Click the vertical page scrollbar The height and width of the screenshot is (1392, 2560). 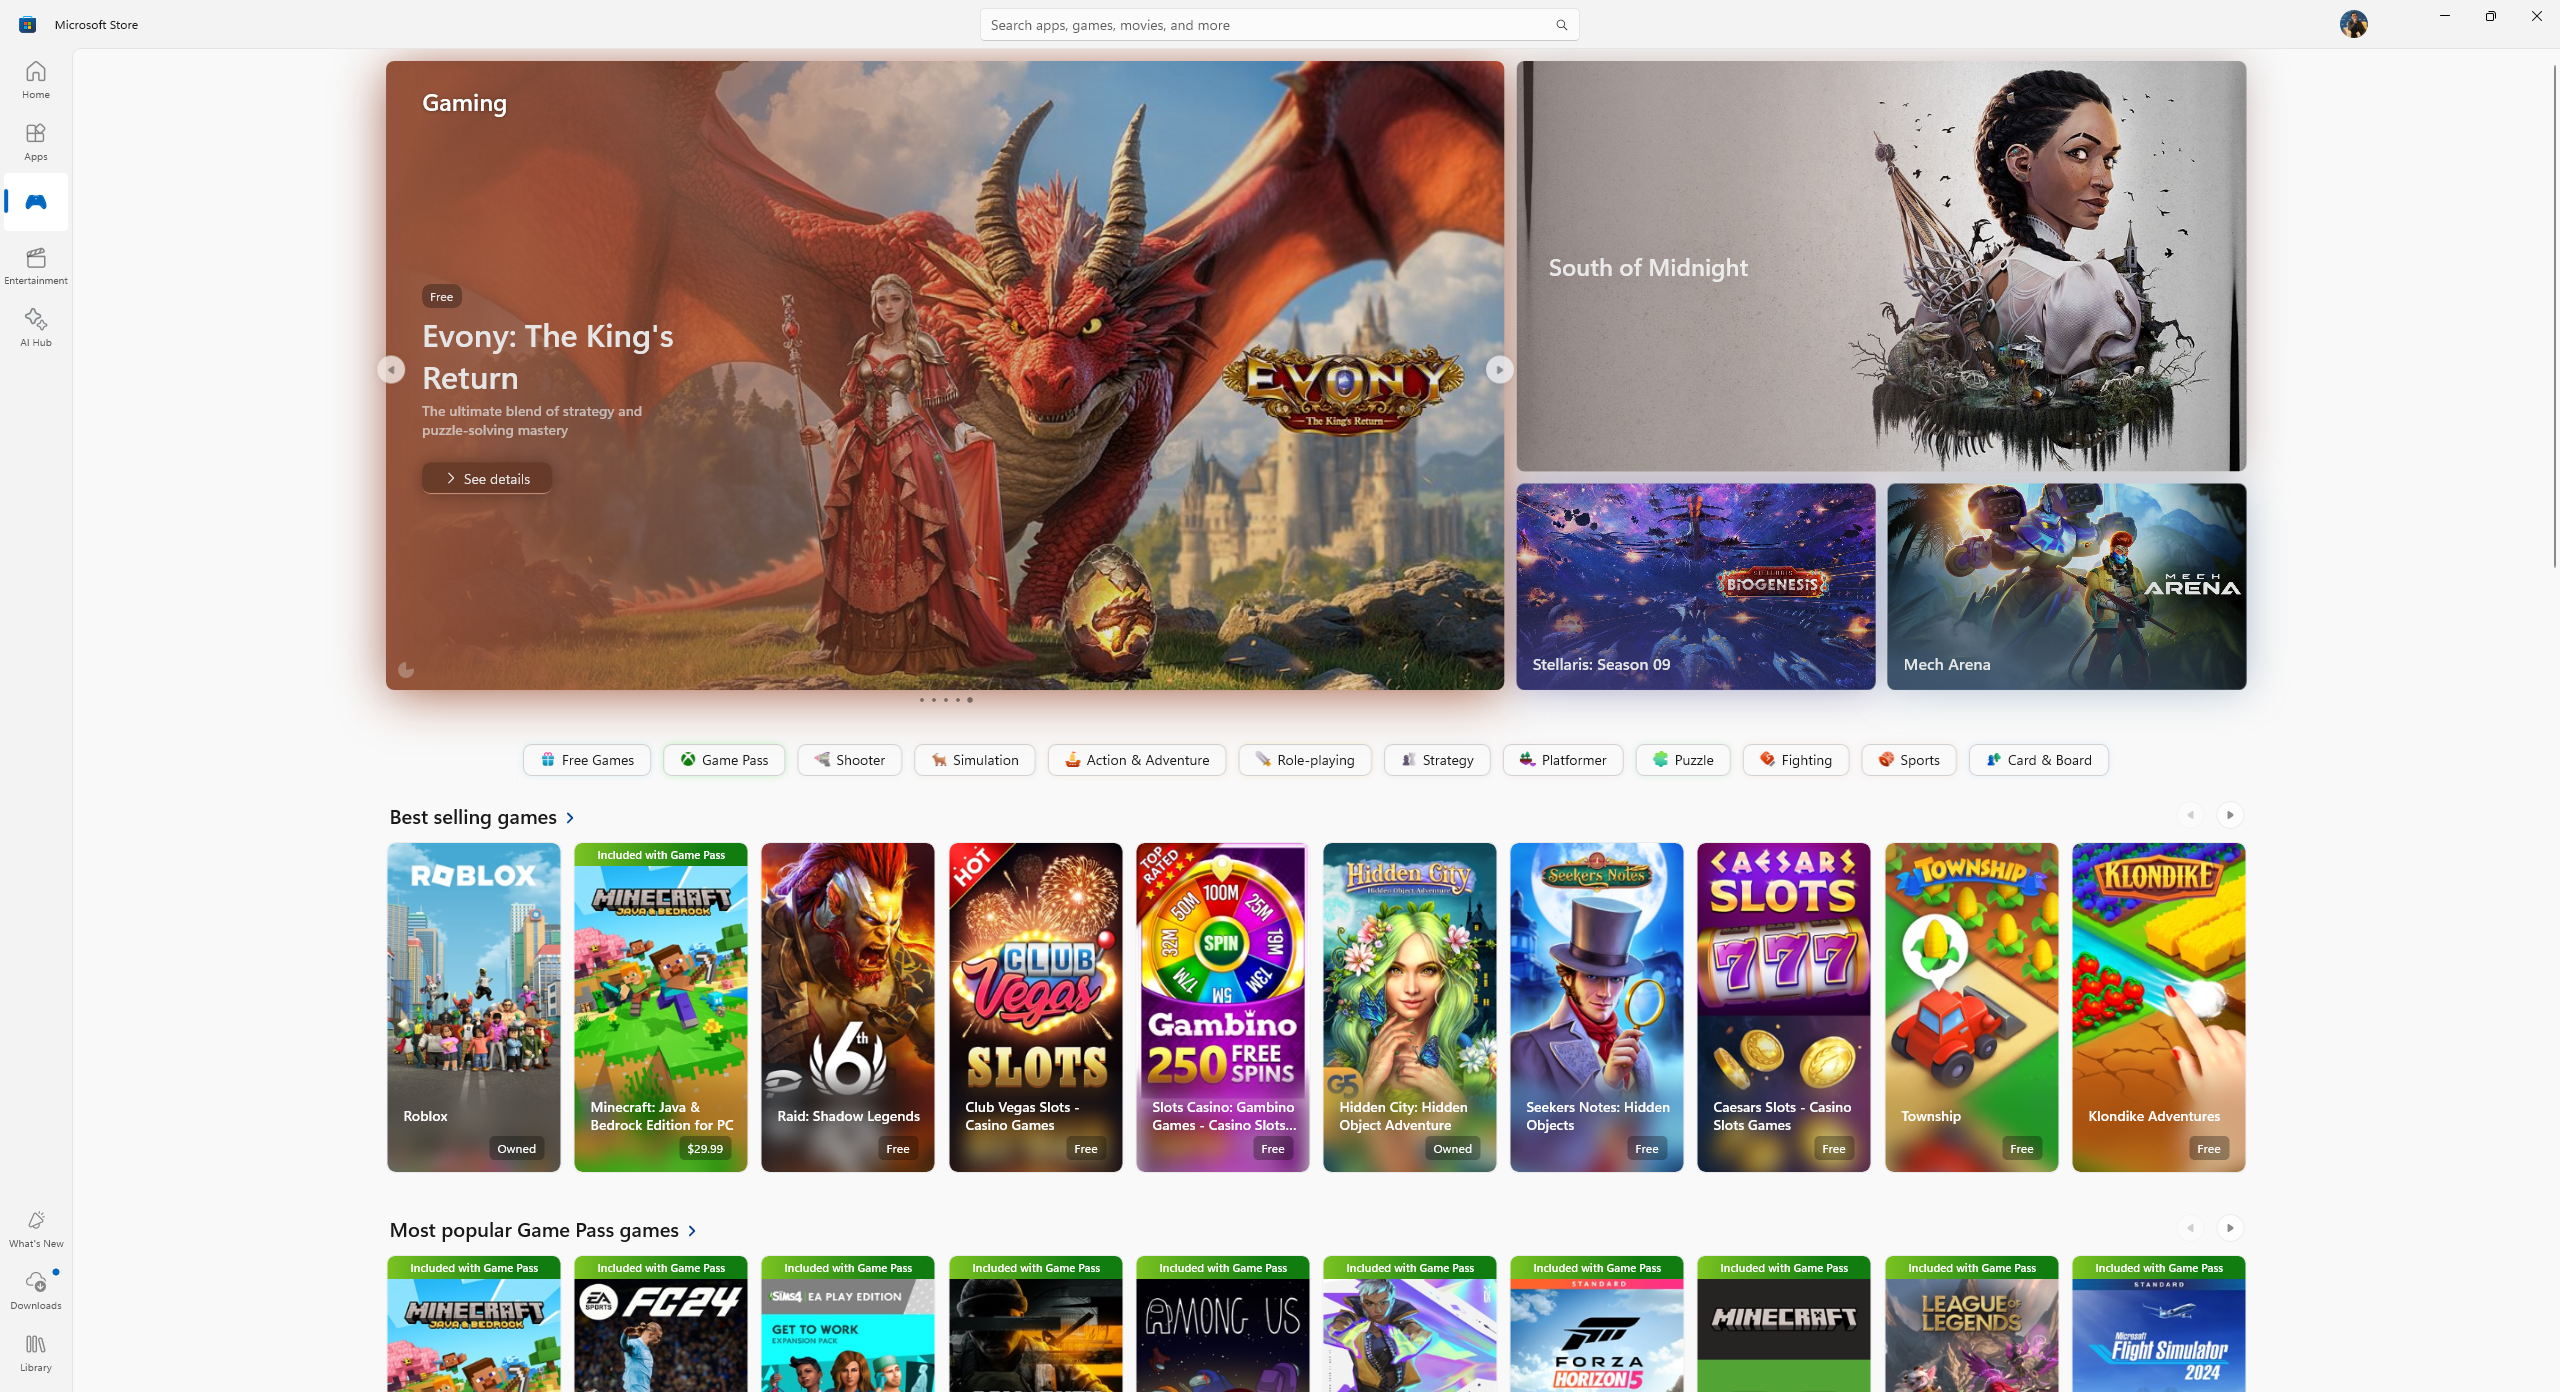point(2553,315)
